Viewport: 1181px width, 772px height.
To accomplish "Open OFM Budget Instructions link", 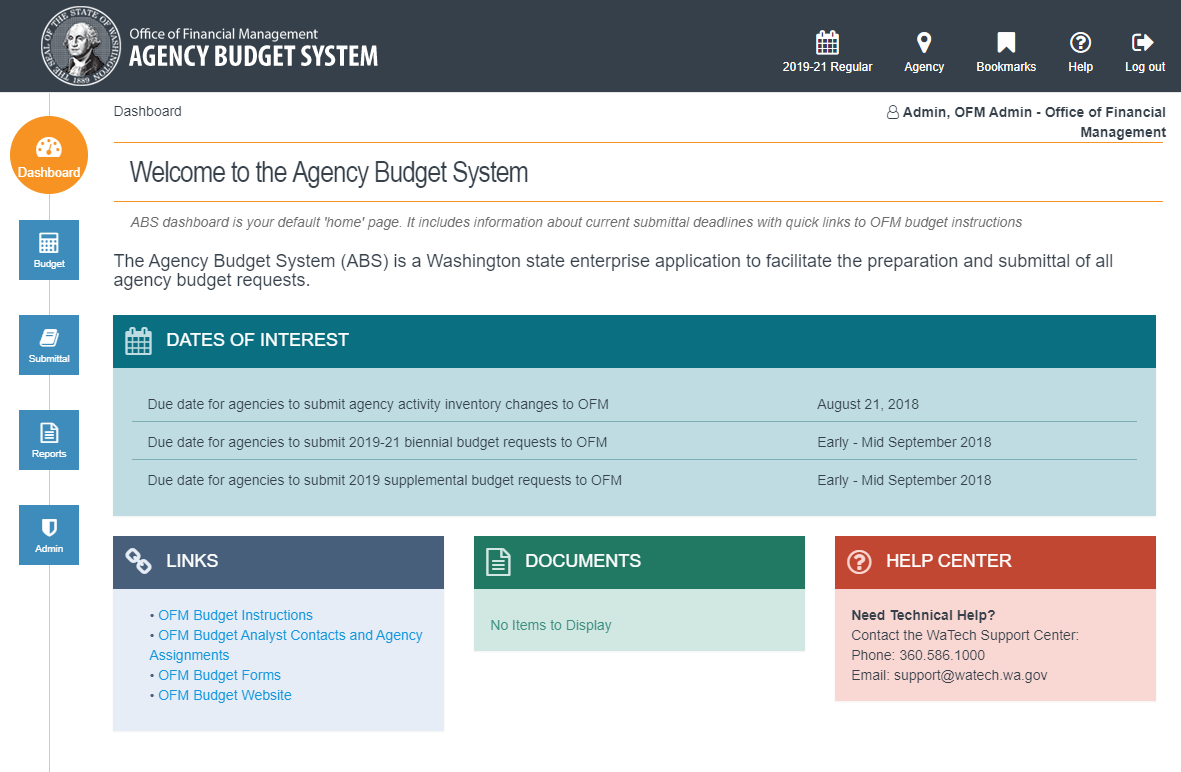I will tap(235, 614).
